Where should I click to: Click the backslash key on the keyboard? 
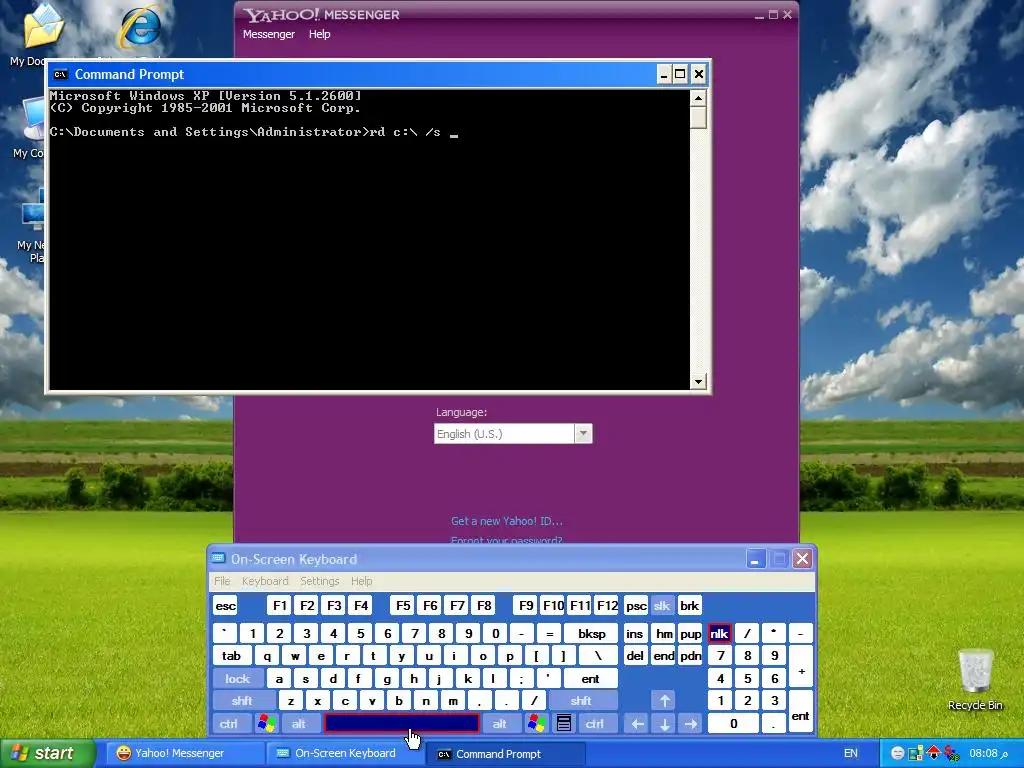[598, 656]
